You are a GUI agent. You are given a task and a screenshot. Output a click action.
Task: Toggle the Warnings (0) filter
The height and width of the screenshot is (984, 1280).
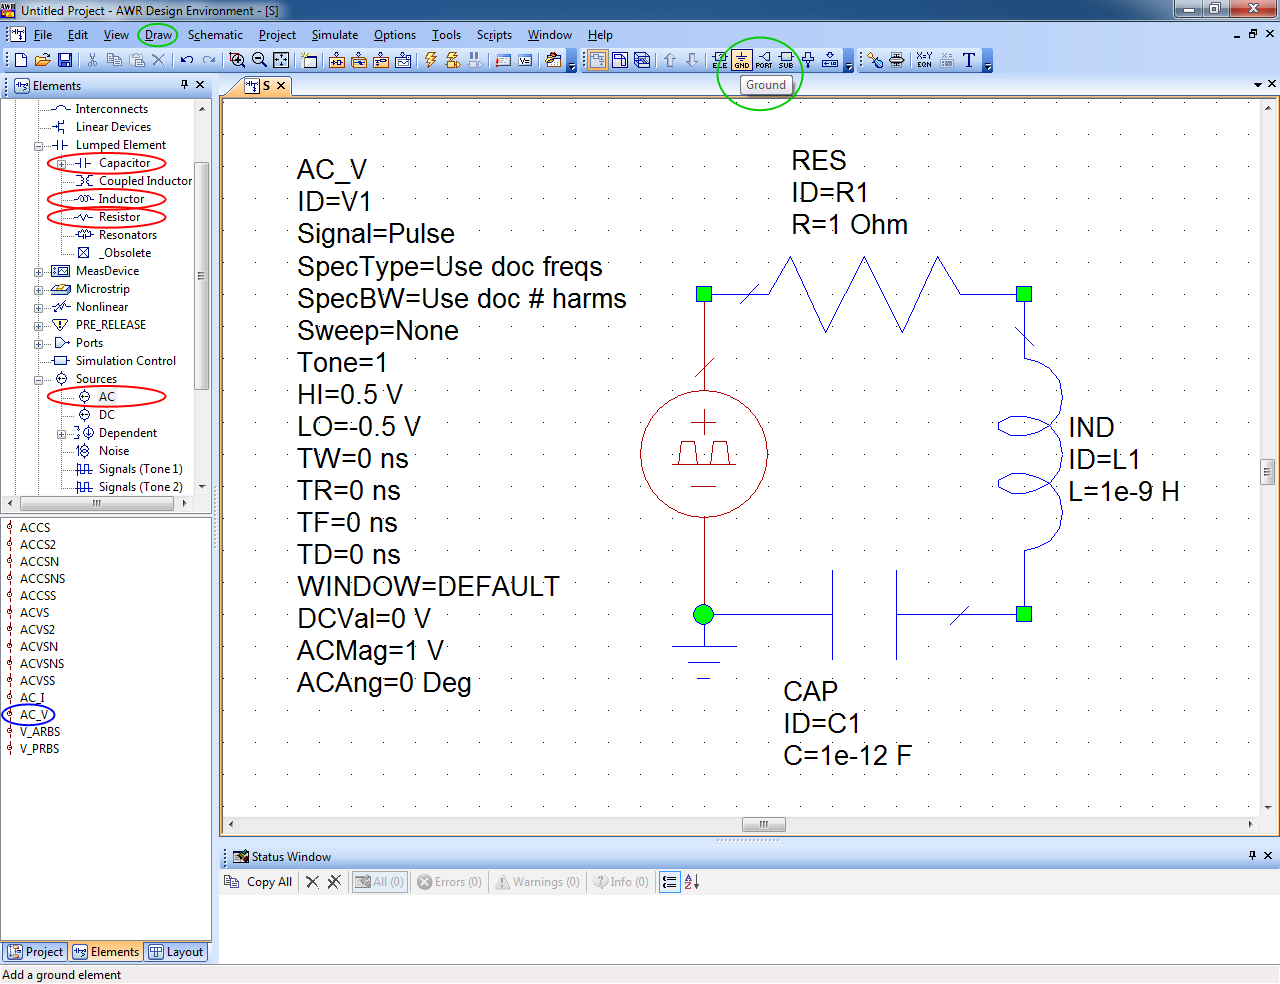(x=537, y=882)
